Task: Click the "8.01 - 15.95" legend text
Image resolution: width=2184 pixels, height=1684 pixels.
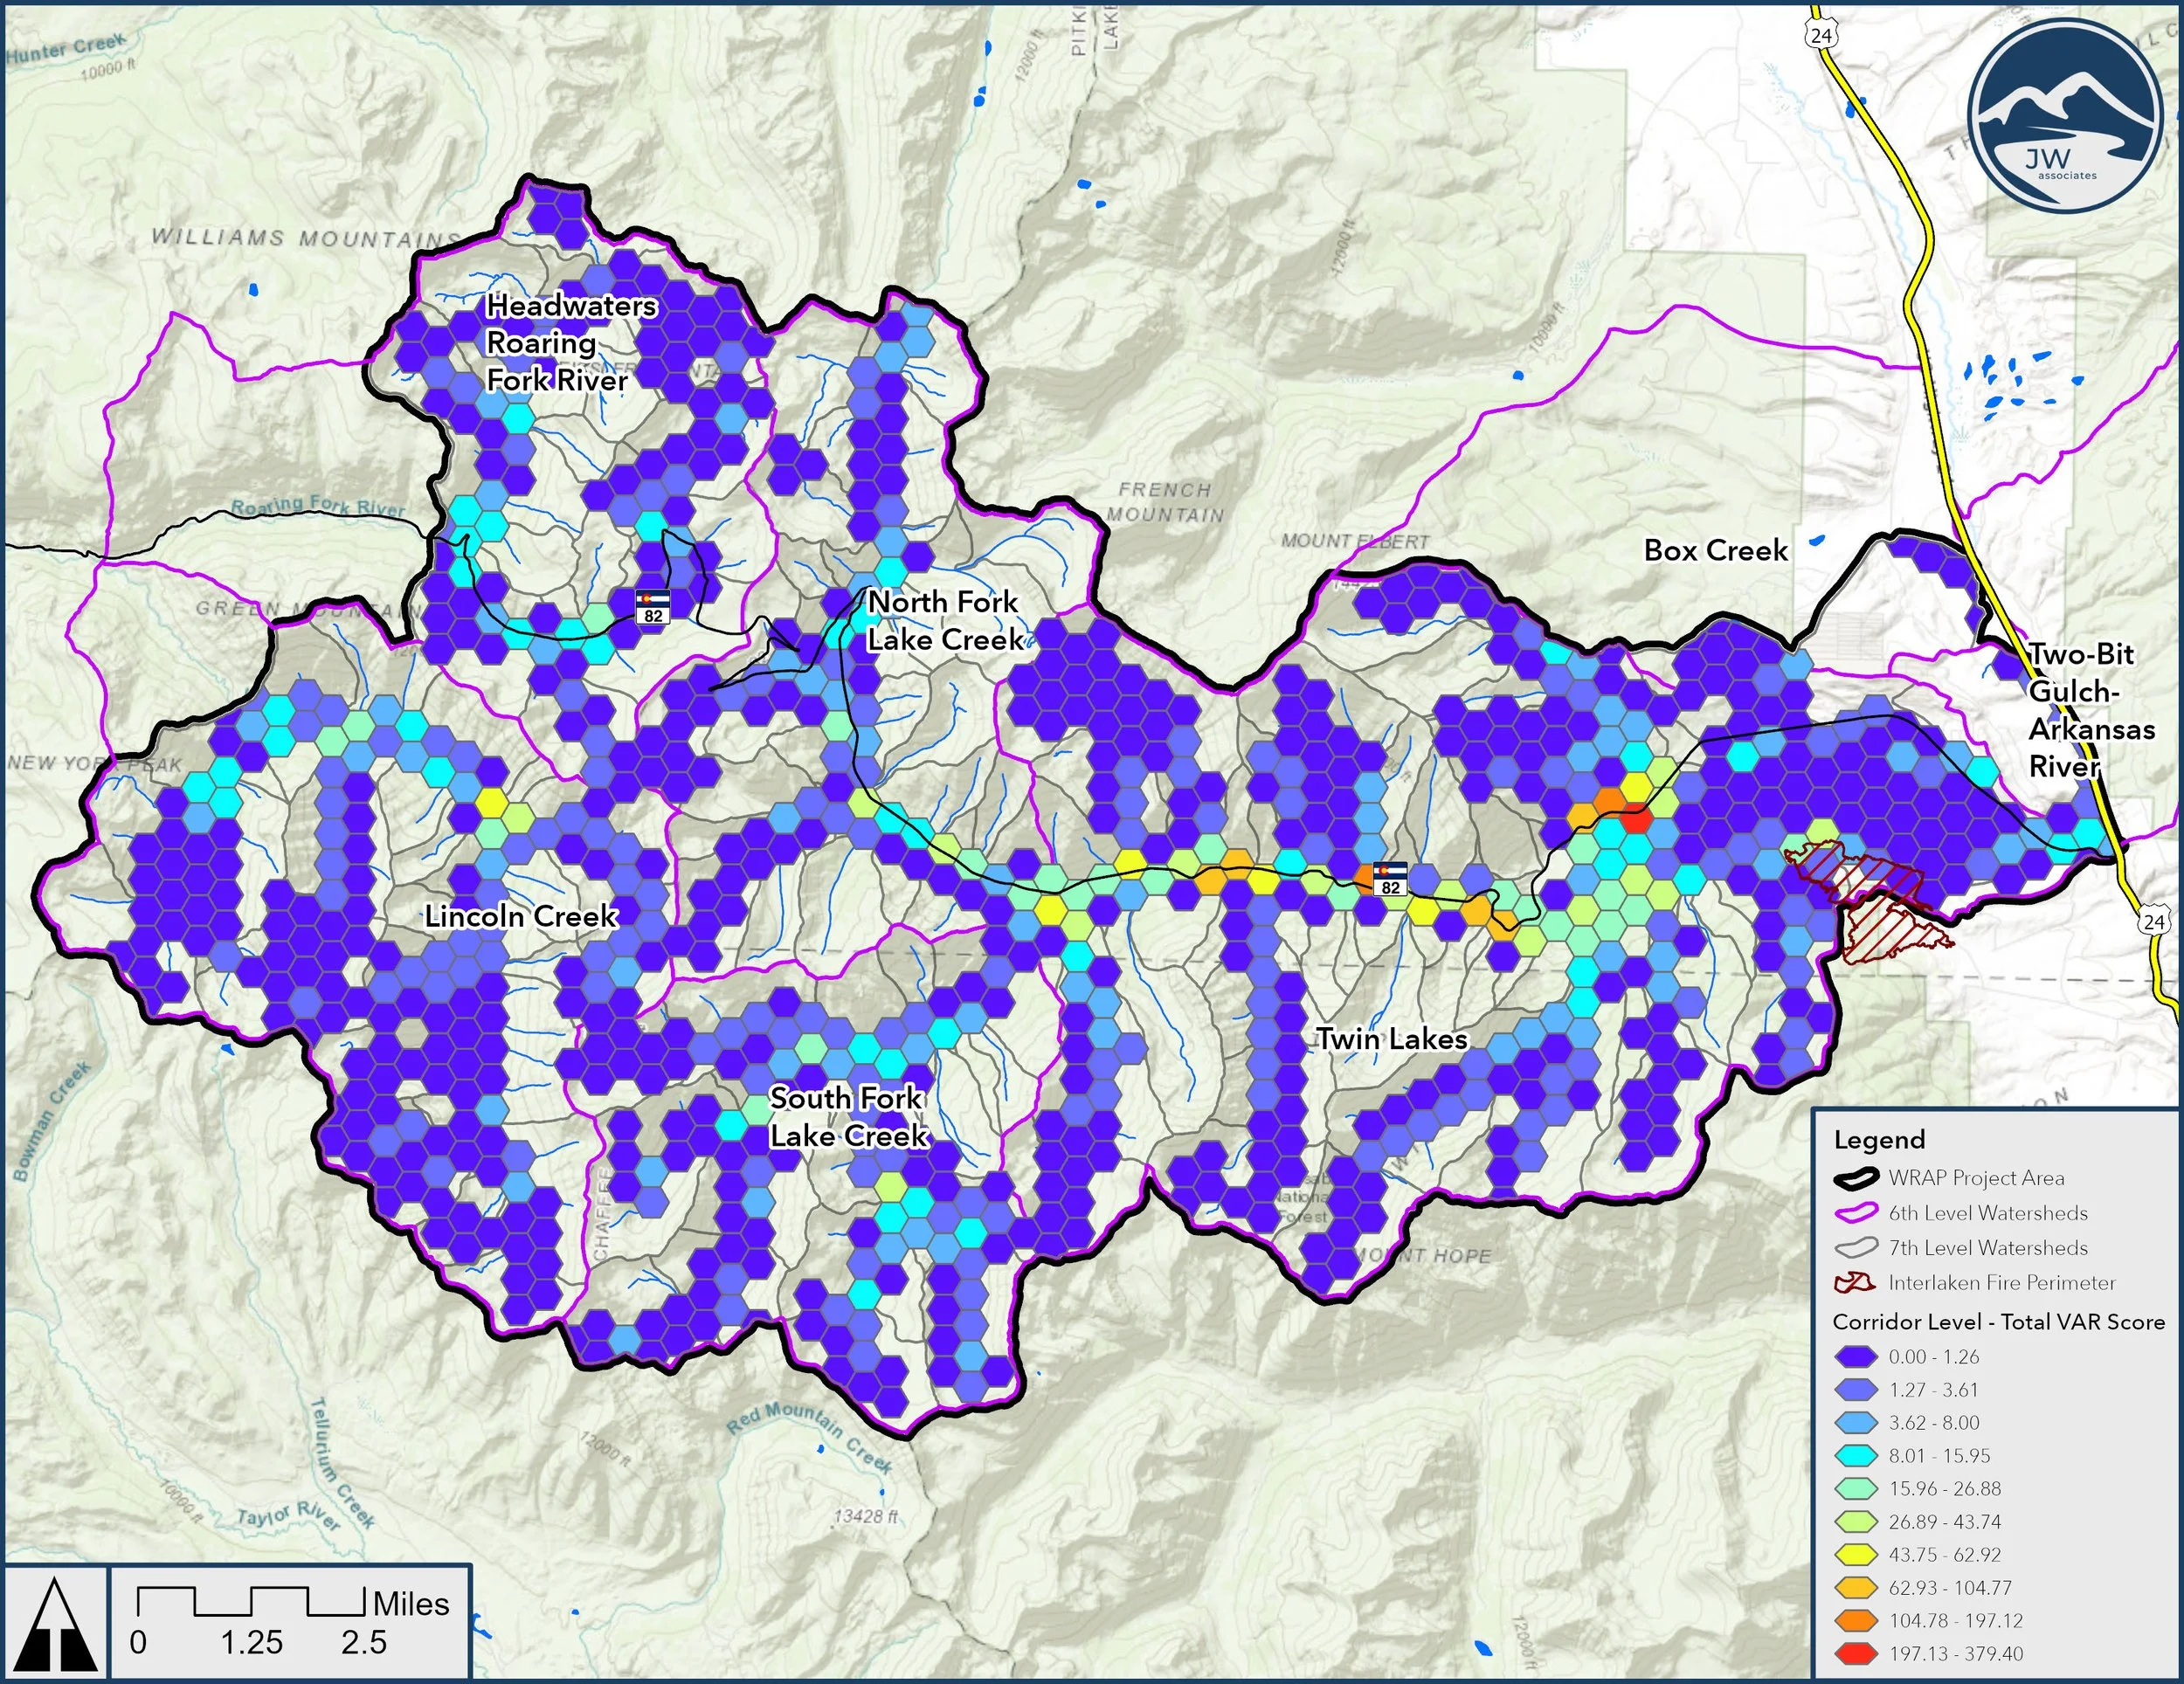Action: (1940, 1456)
